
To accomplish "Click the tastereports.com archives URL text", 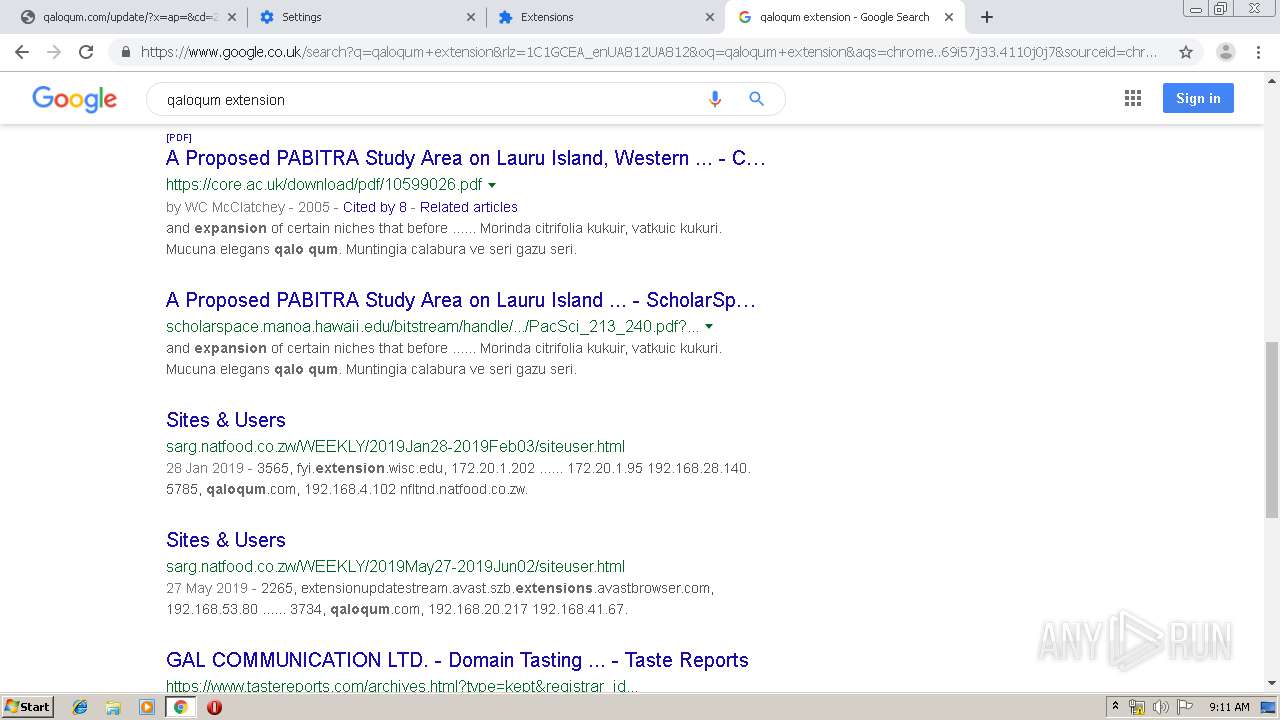I will [402, 686].
